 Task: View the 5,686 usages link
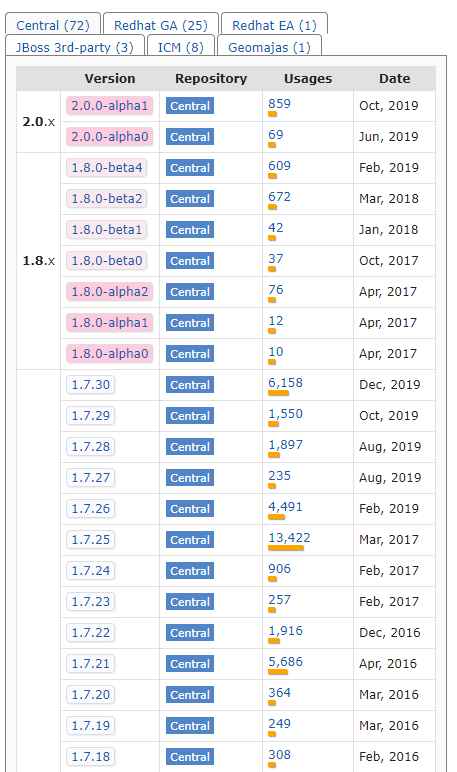click(x=285, y=662)
